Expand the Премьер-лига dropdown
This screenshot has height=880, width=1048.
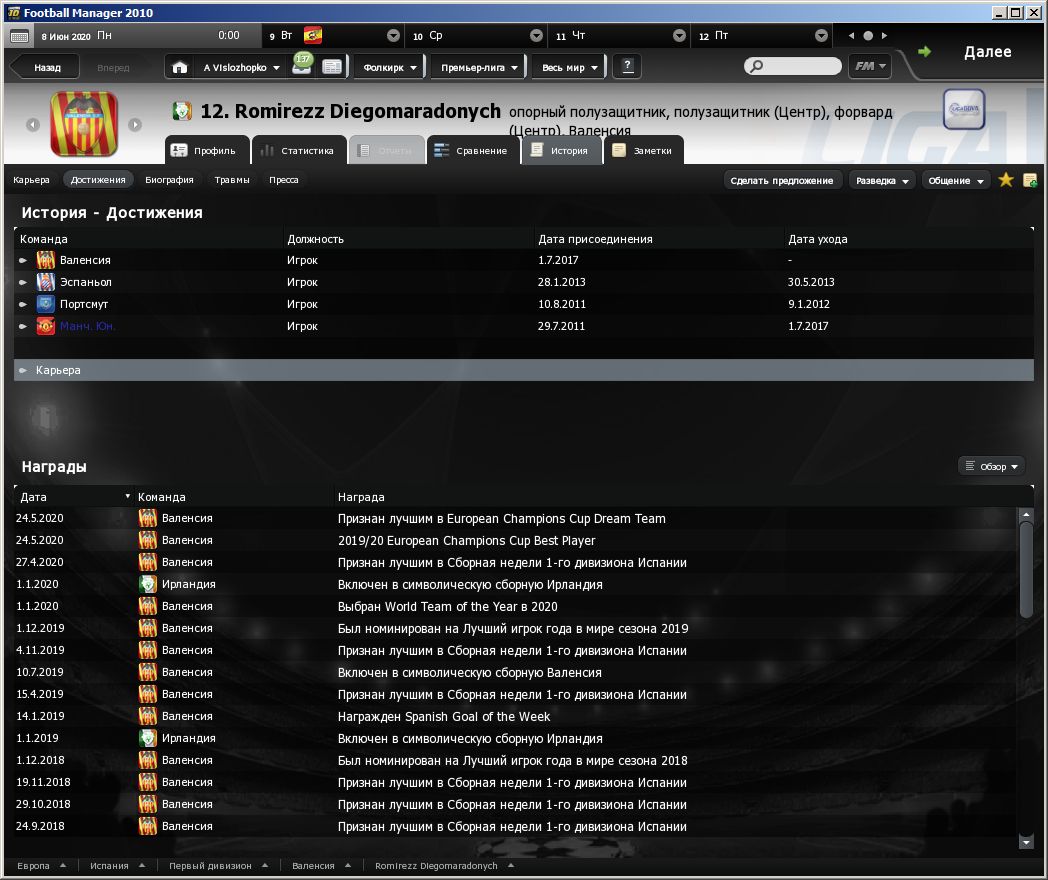click(x=479, y=68)
